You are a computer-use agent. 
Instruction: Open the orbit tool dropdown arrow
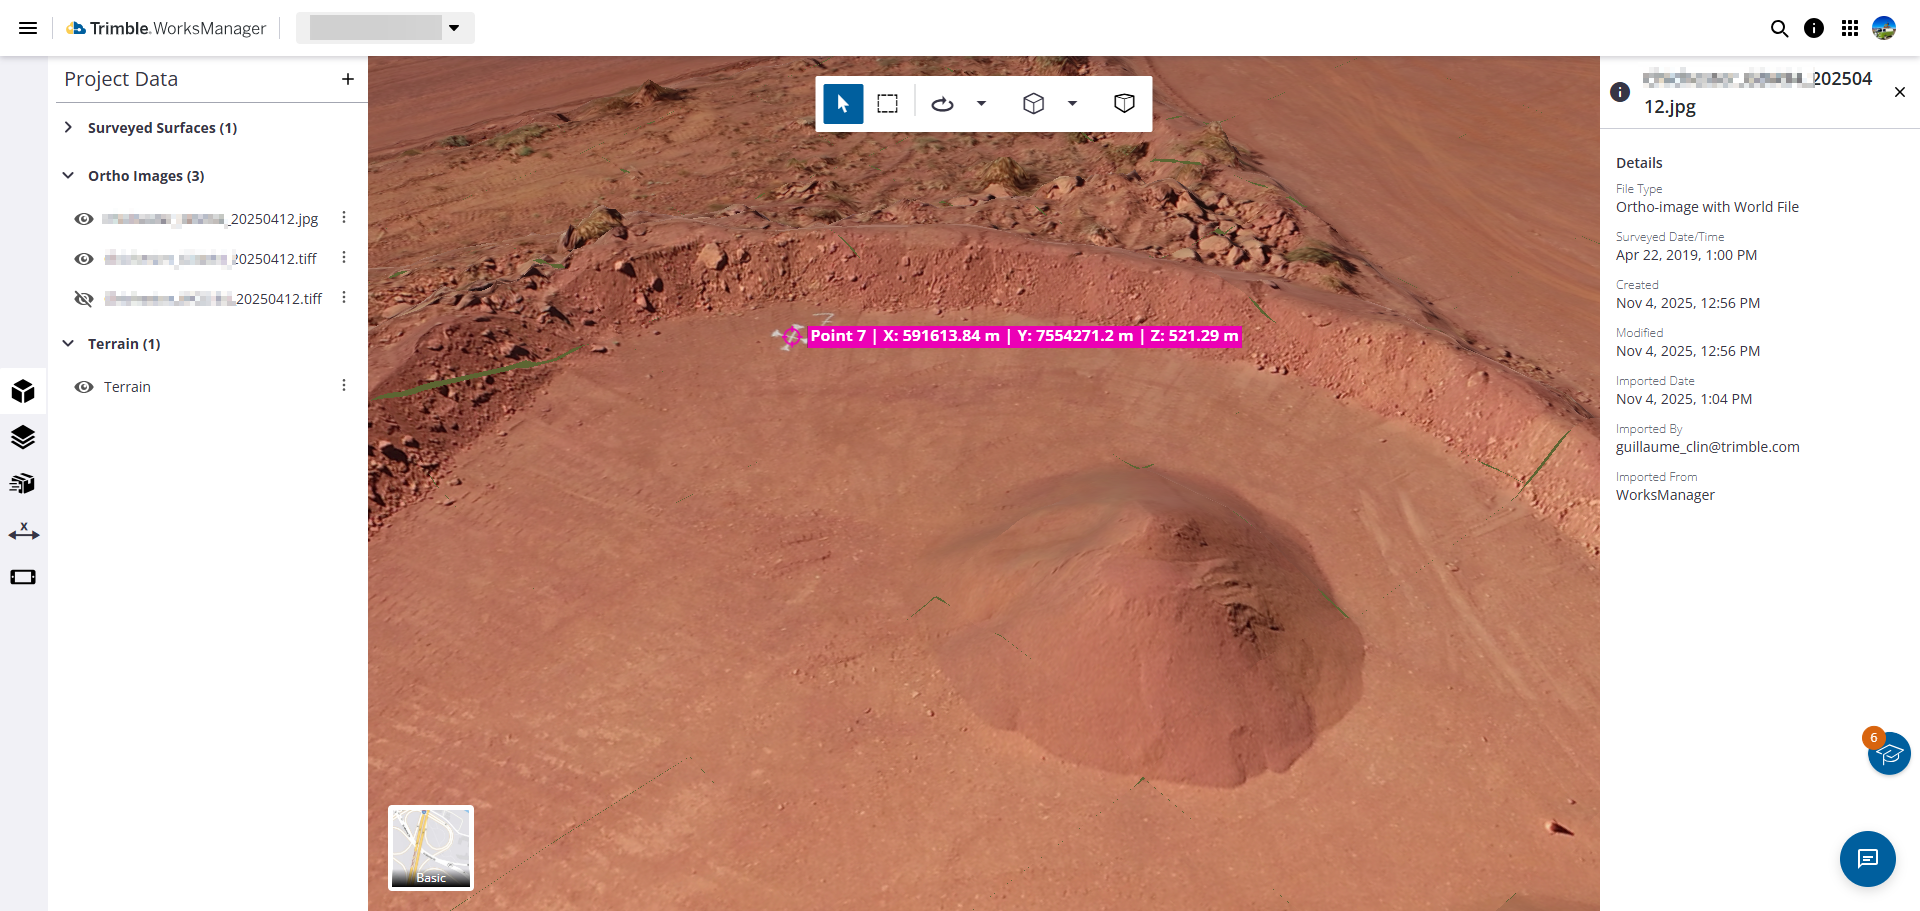pos(981,104)
